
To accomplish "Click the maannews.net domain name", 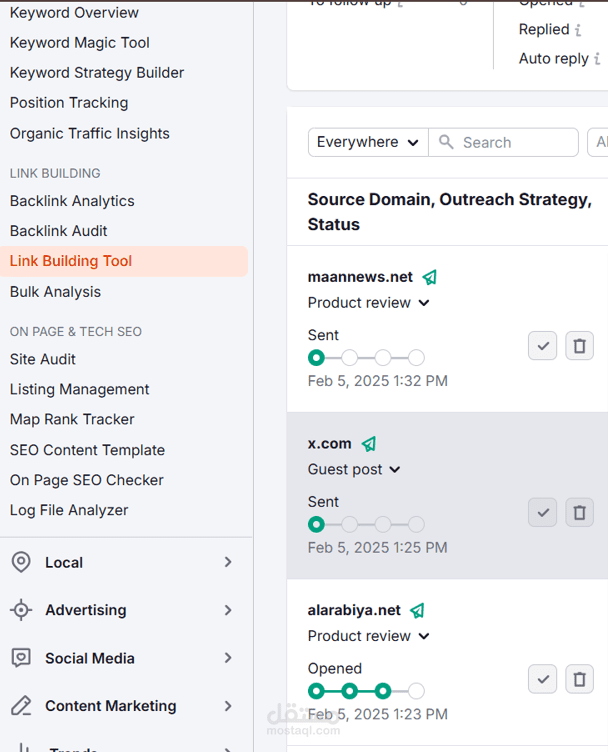I will [360, 277].
